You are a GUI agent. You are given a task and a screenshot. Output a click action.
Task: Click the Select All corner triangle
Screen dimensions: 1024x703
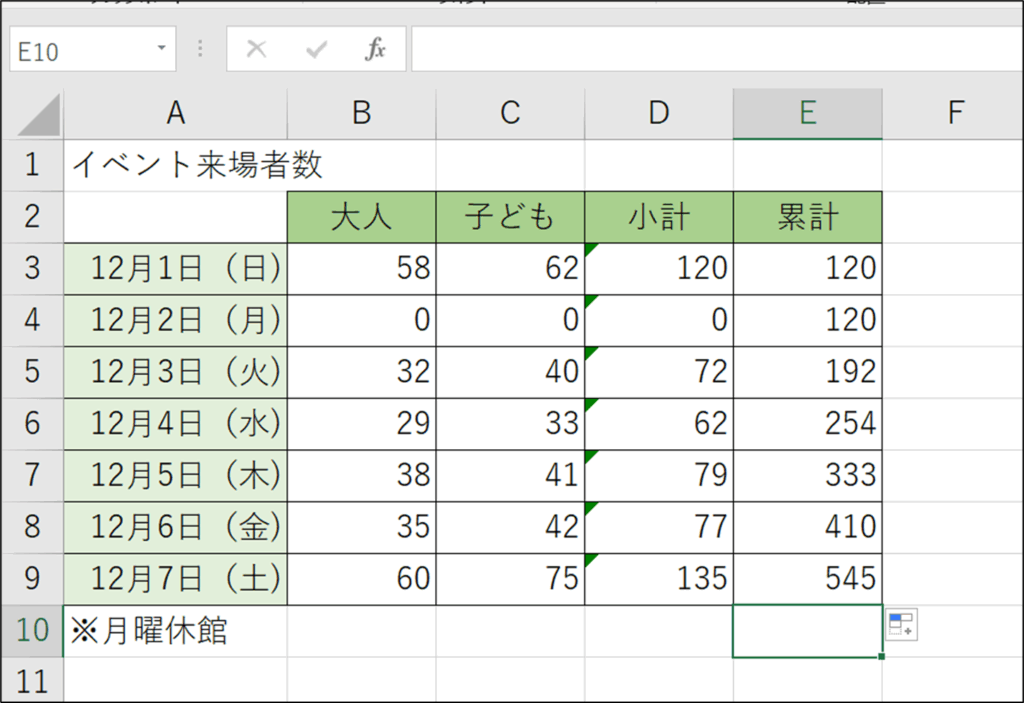(x=39, y=114)
